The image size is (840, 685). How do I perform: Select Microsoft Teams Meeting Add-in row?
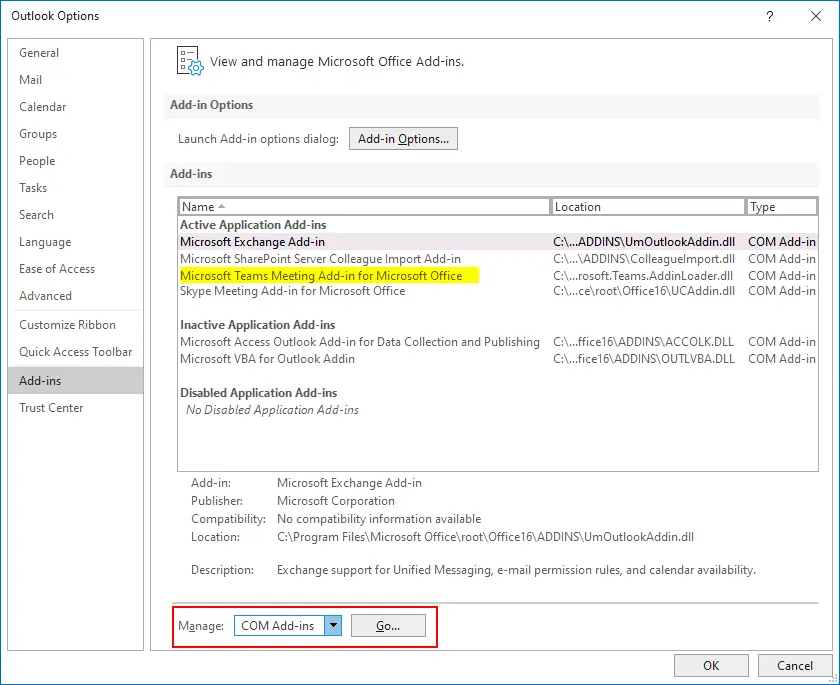pyautogui.click(x=498, y=275)
